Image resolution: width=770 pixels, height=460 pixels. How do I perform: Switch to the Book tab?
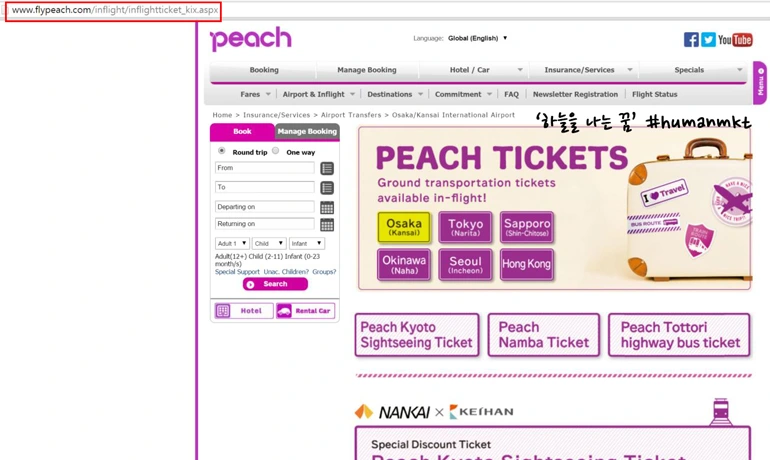(x=242, y=132)
